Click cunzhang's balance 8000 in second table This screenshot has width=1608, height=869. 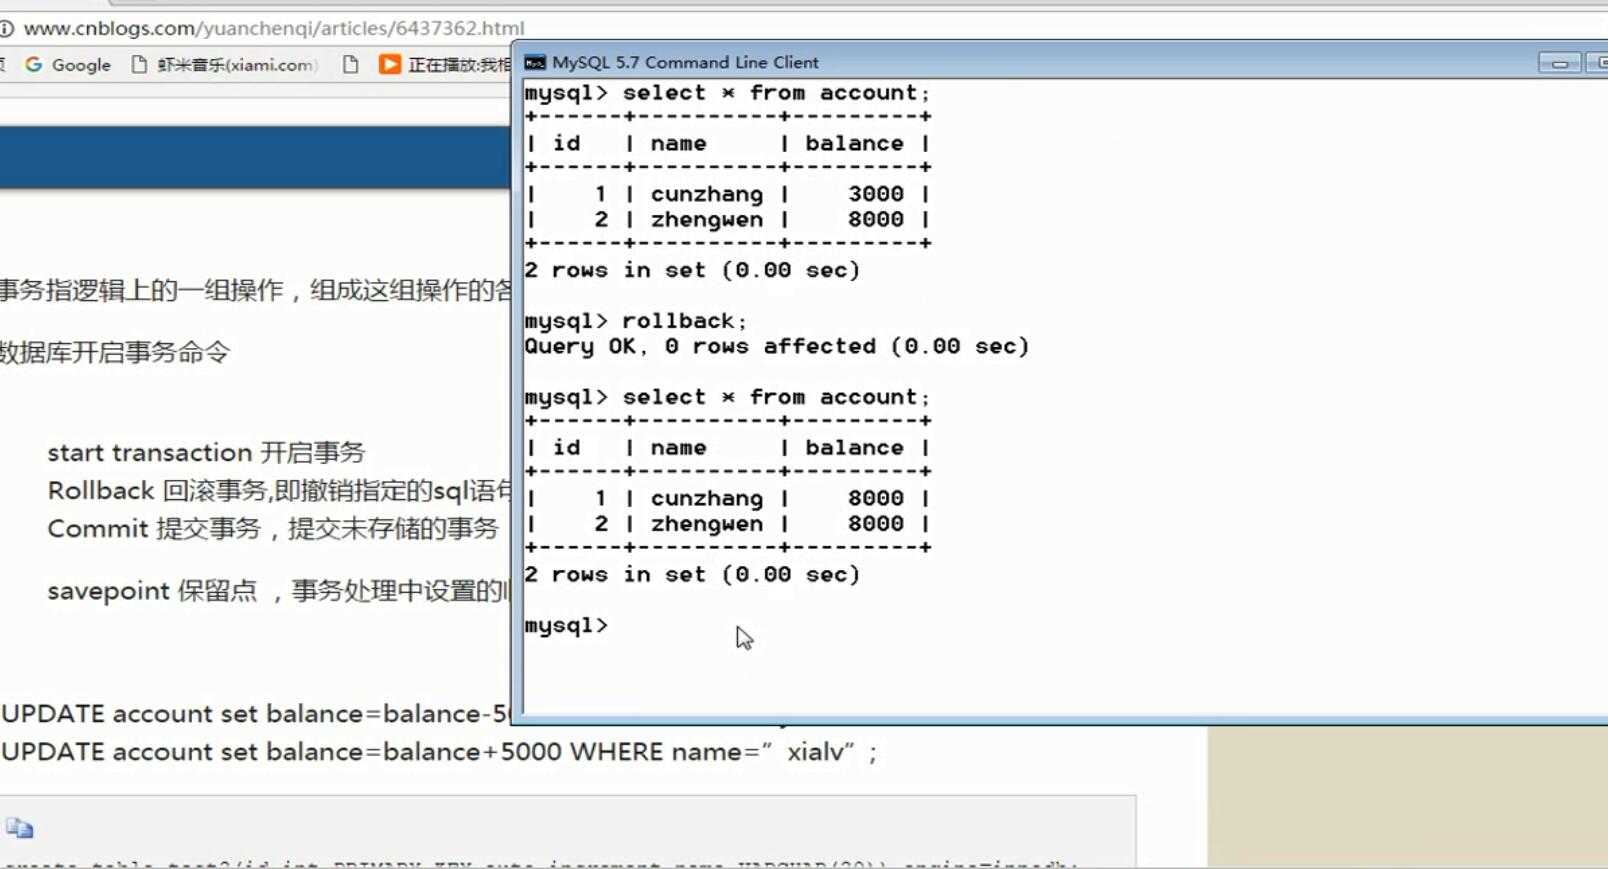point(876,498)
